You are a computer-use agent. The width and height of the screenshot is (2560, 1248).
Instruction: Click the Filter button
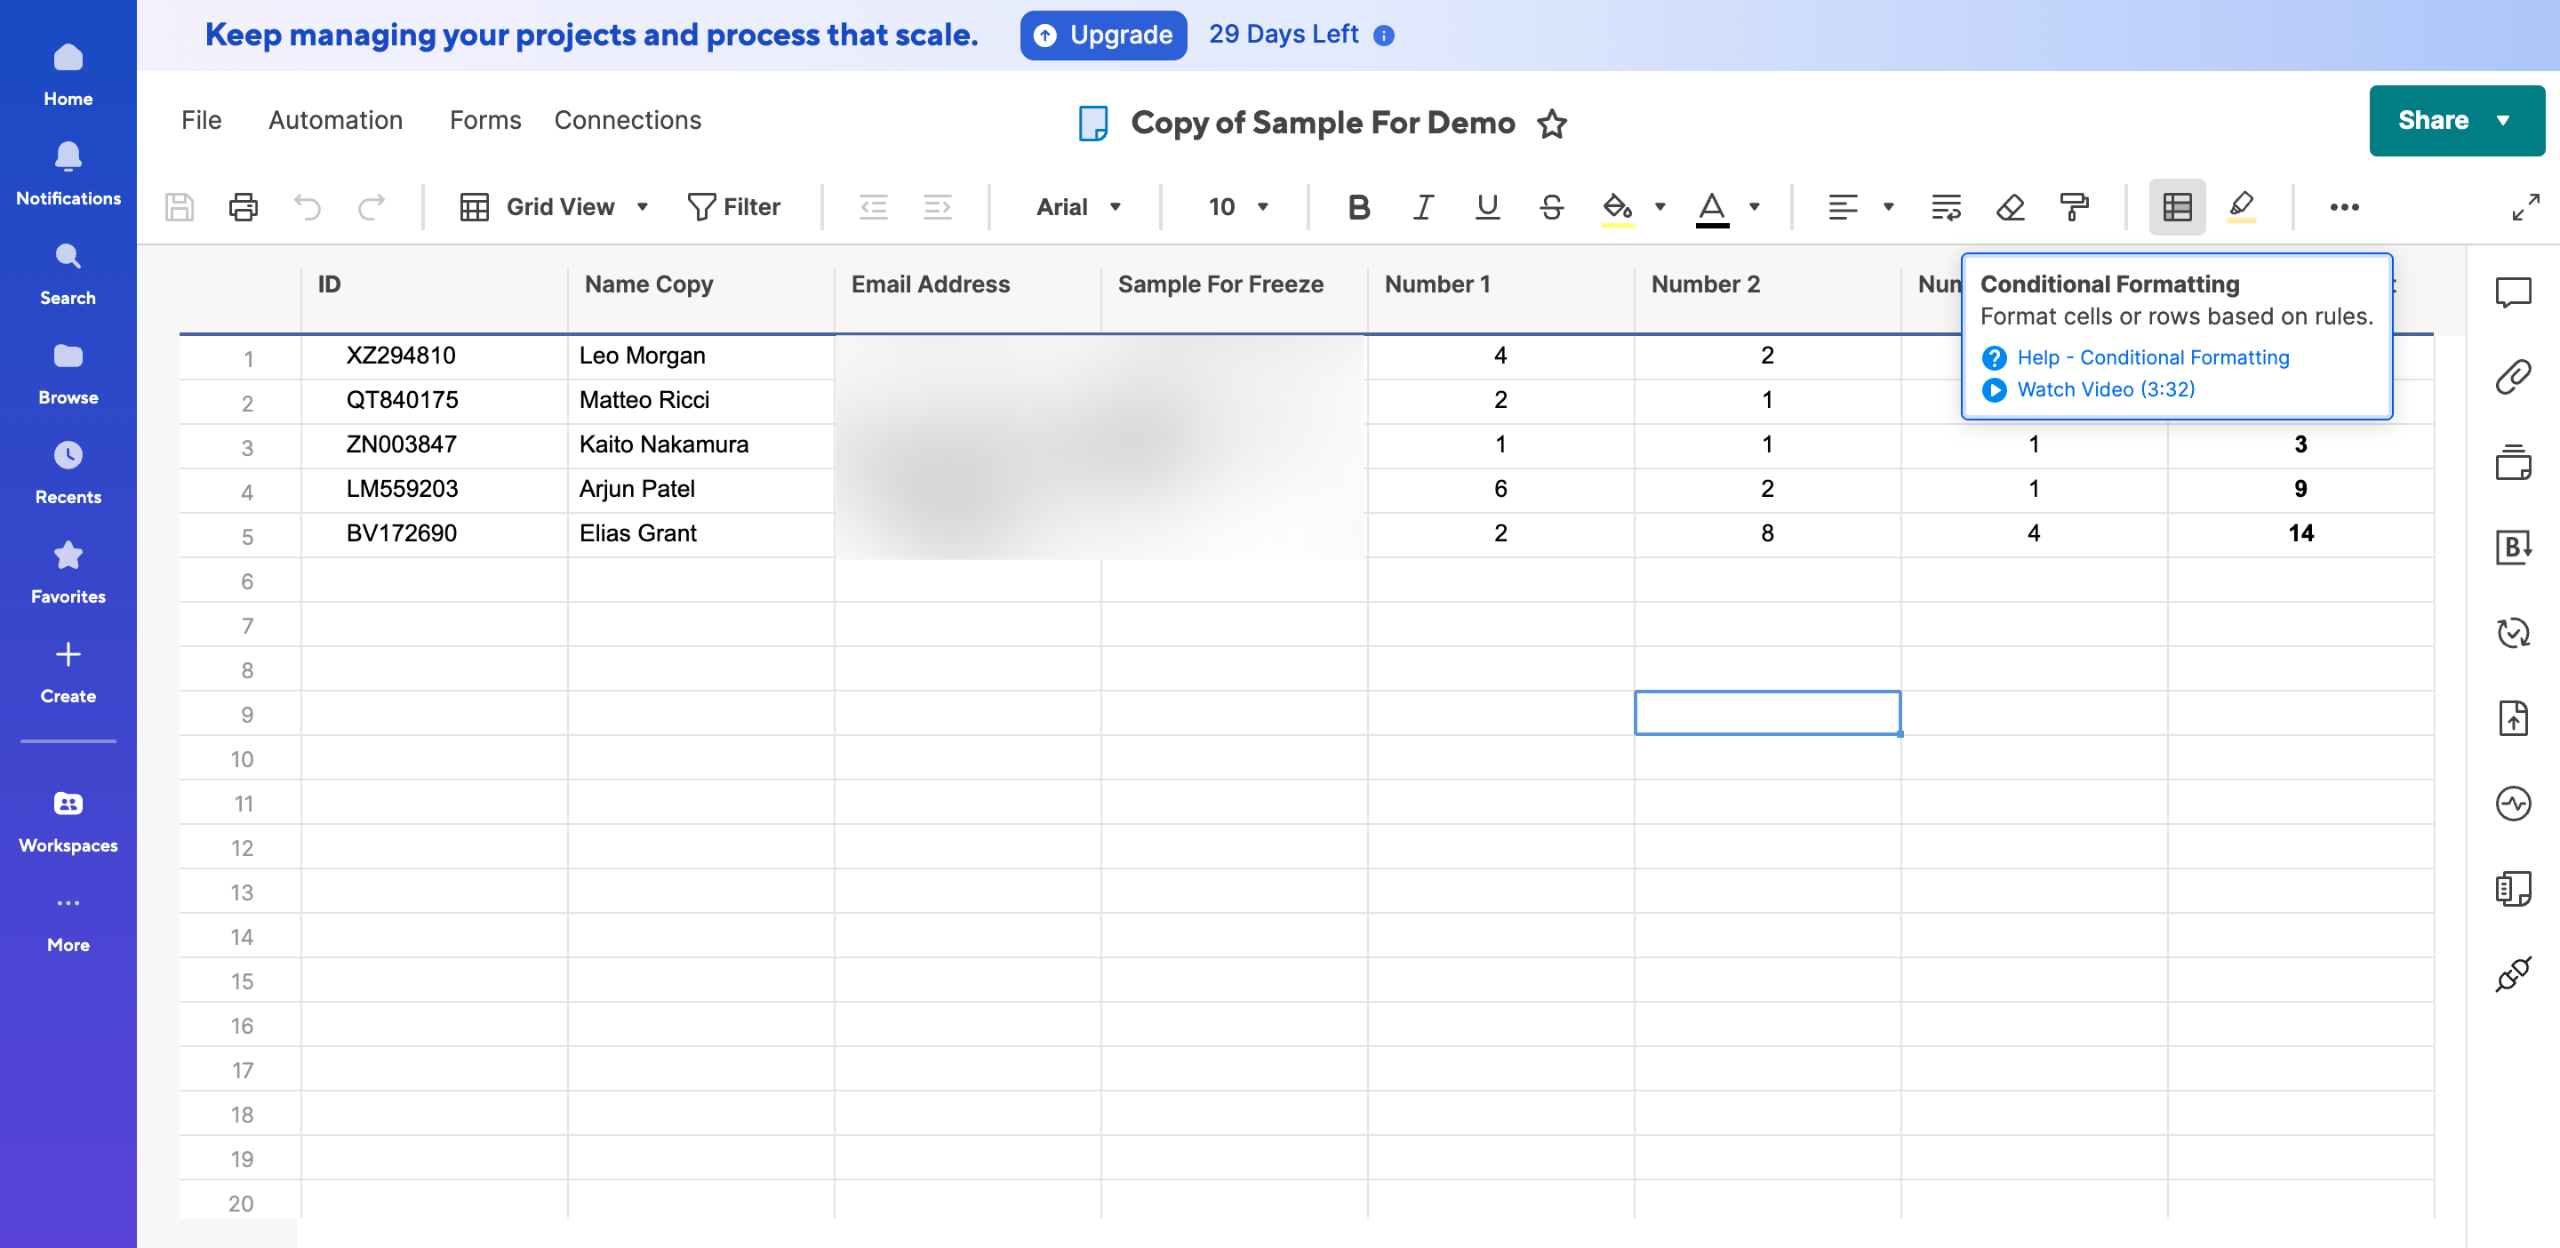734,207
